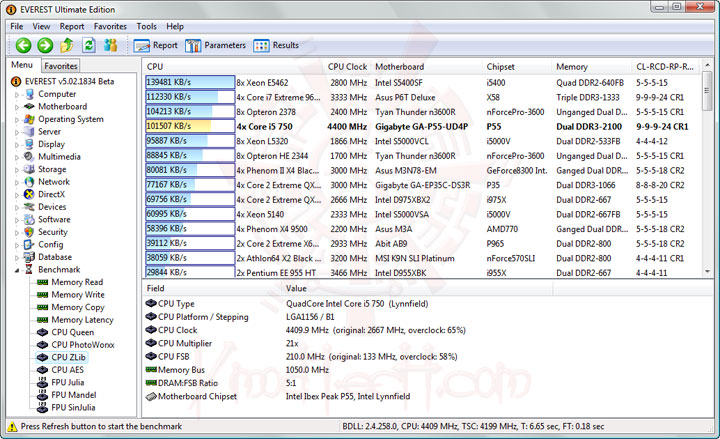Image resolution: width=720 pixels, height=439 pixels.
Task: Switch to the Favorites tab
Action: point(61,66)
